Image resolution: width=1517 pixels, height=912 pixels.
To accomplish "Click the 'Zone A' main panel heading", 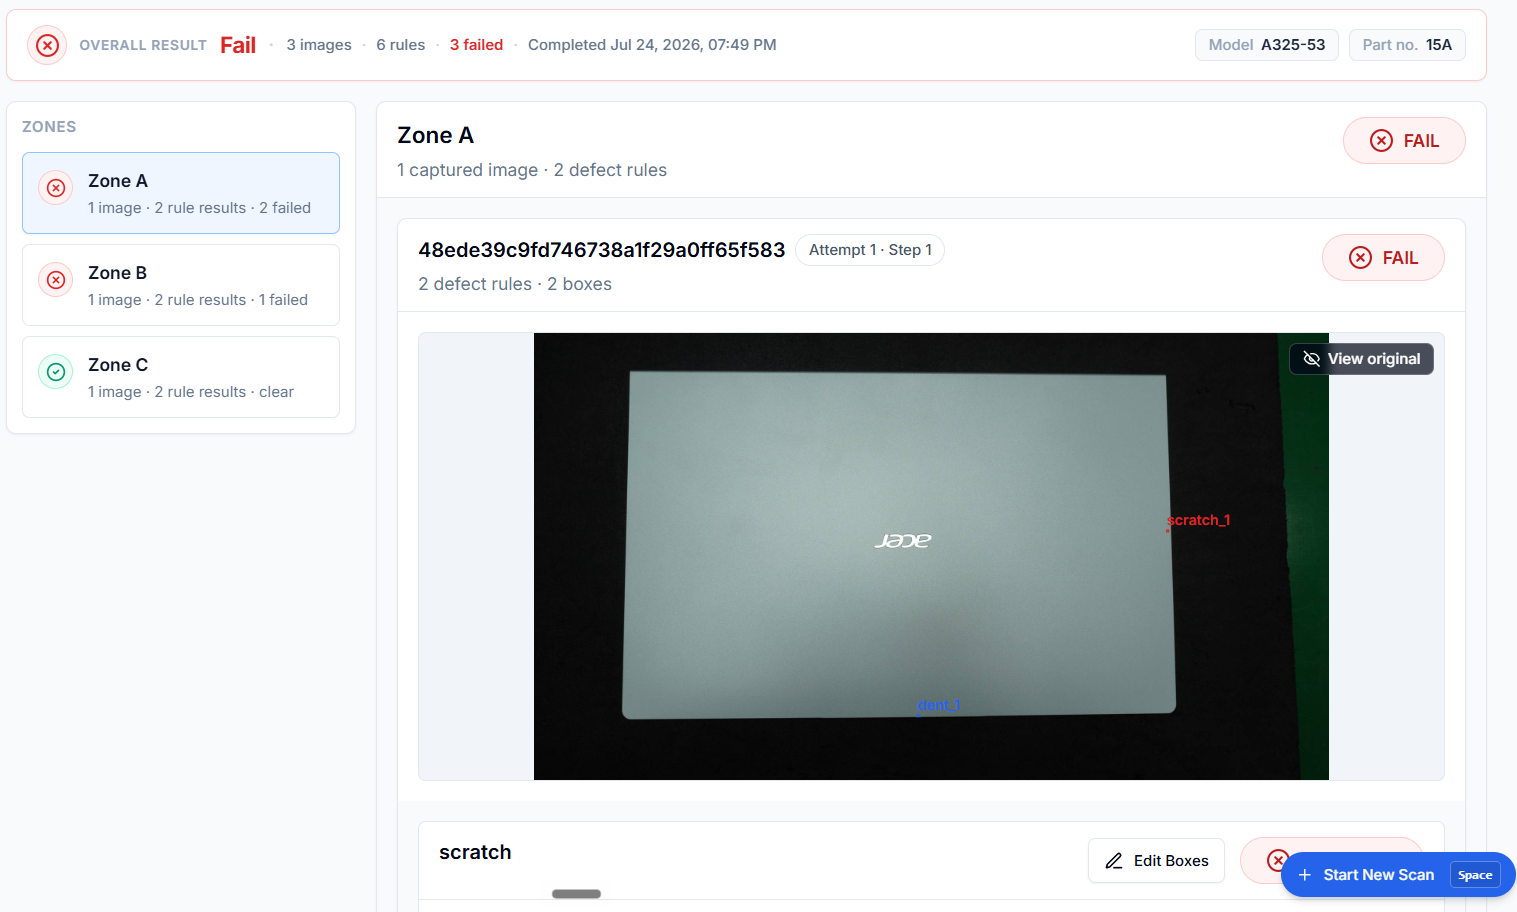I will 436,135.
